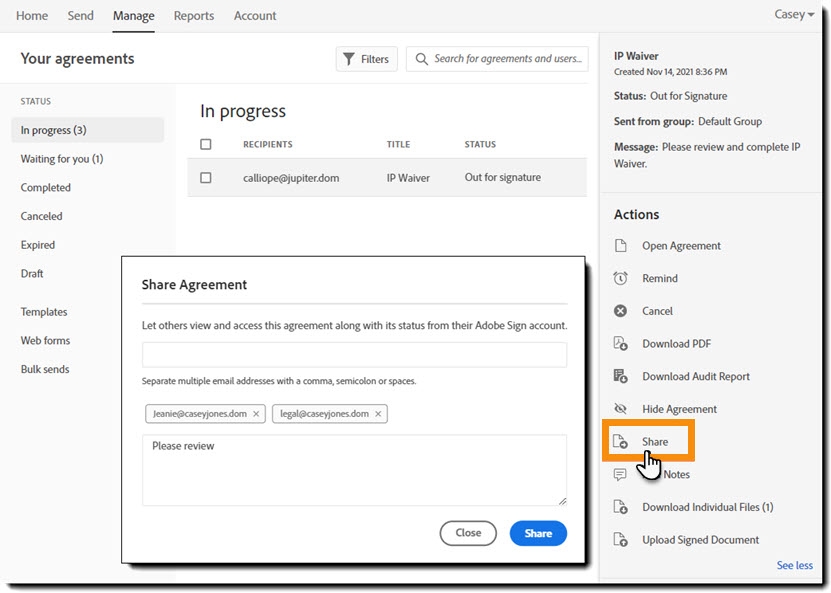Click the Notes speech bubble icon
The width and height of the screenshot is (831, 593).
click(620, 475)
